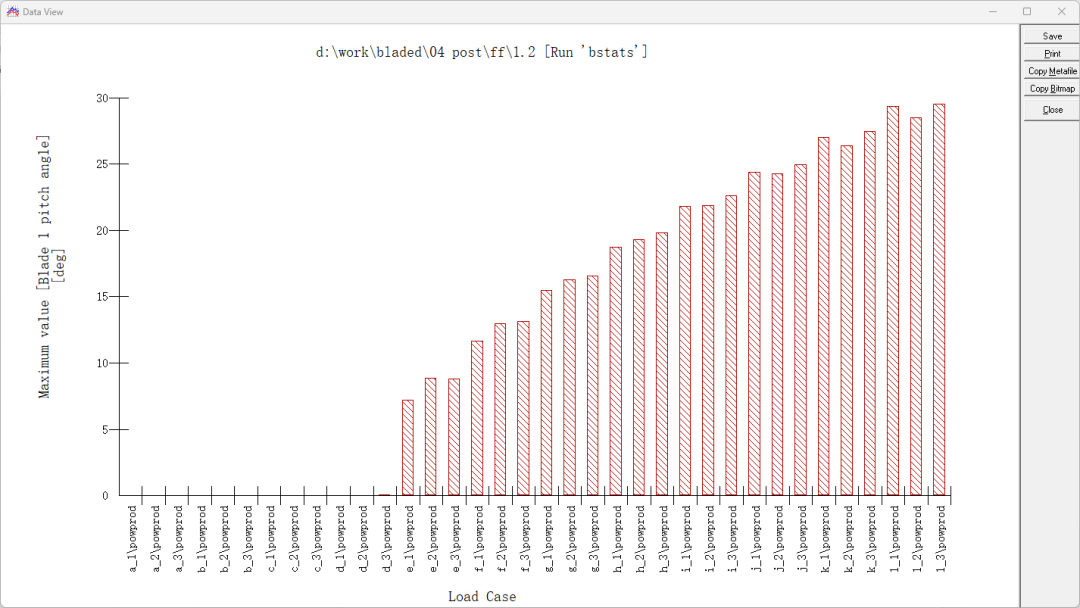Viewport: 1080px width, 608px height.
Task: Click the Y-axis label 'Maximum value [Blade 1 pitch angle]'
Action: coord(44,267)
